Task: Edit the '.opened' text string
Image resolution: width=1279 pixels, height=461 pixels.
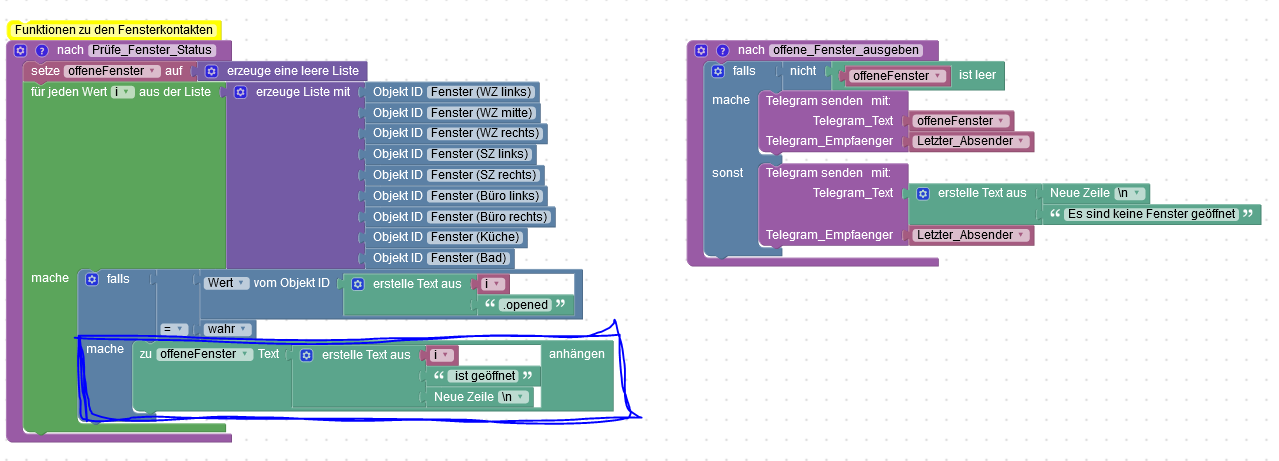Action: coord(524,305)
